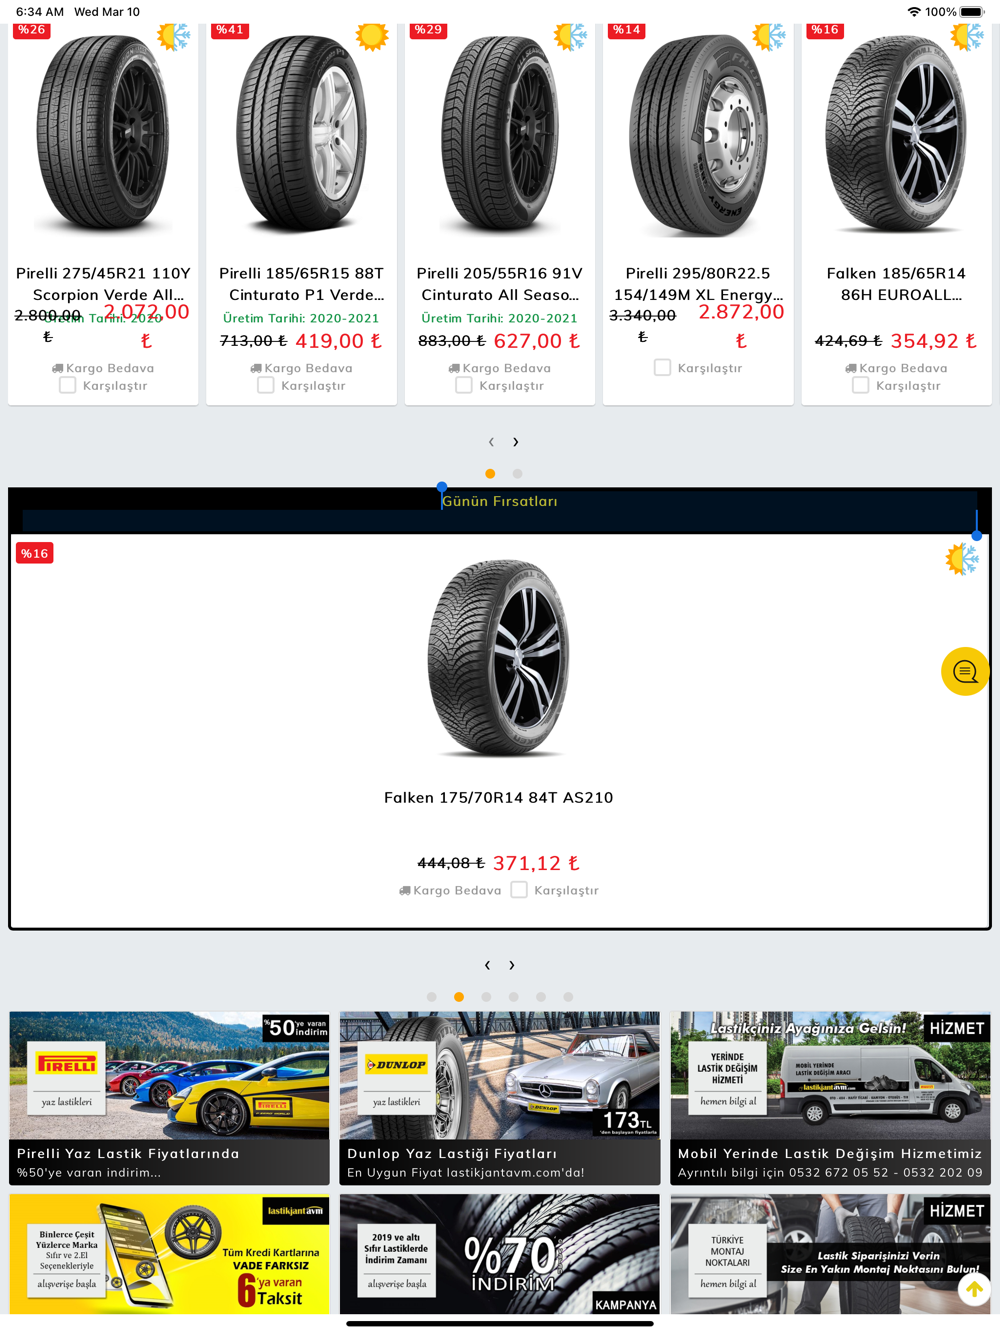Click the Kargo Bedava truck icon under Falken AS210

click(405, 890)
